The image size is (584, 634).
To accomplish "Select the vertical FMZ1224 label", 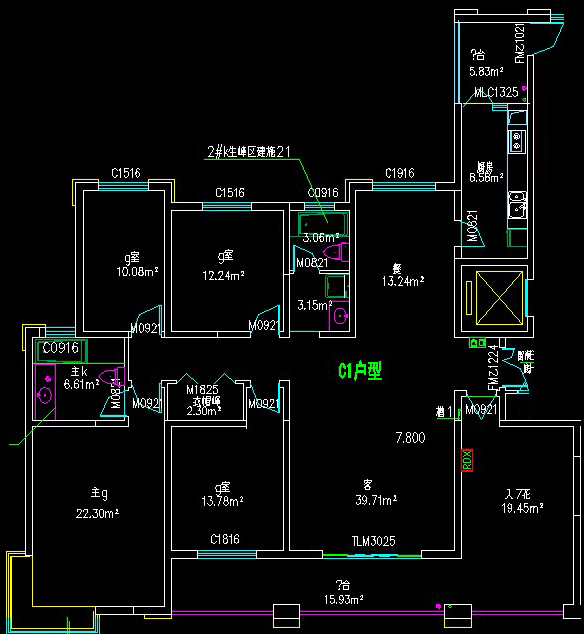I will click(x=493, y=368).
